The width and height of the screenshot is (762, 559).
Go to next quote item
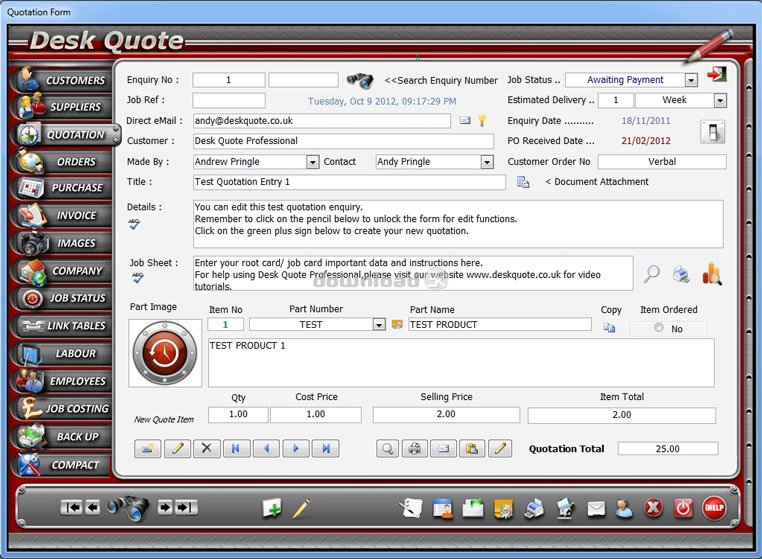[295, 449]
